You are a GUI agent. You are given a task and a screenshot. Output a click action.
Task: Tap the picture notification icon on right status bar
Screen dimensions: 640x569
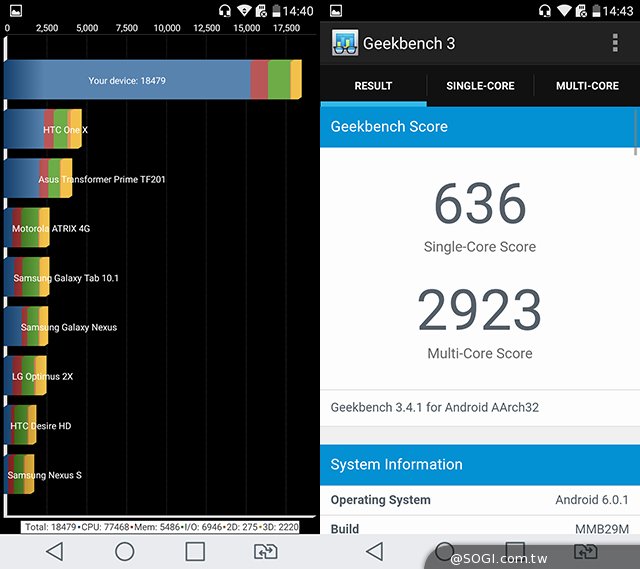click(x=336, y=11)
